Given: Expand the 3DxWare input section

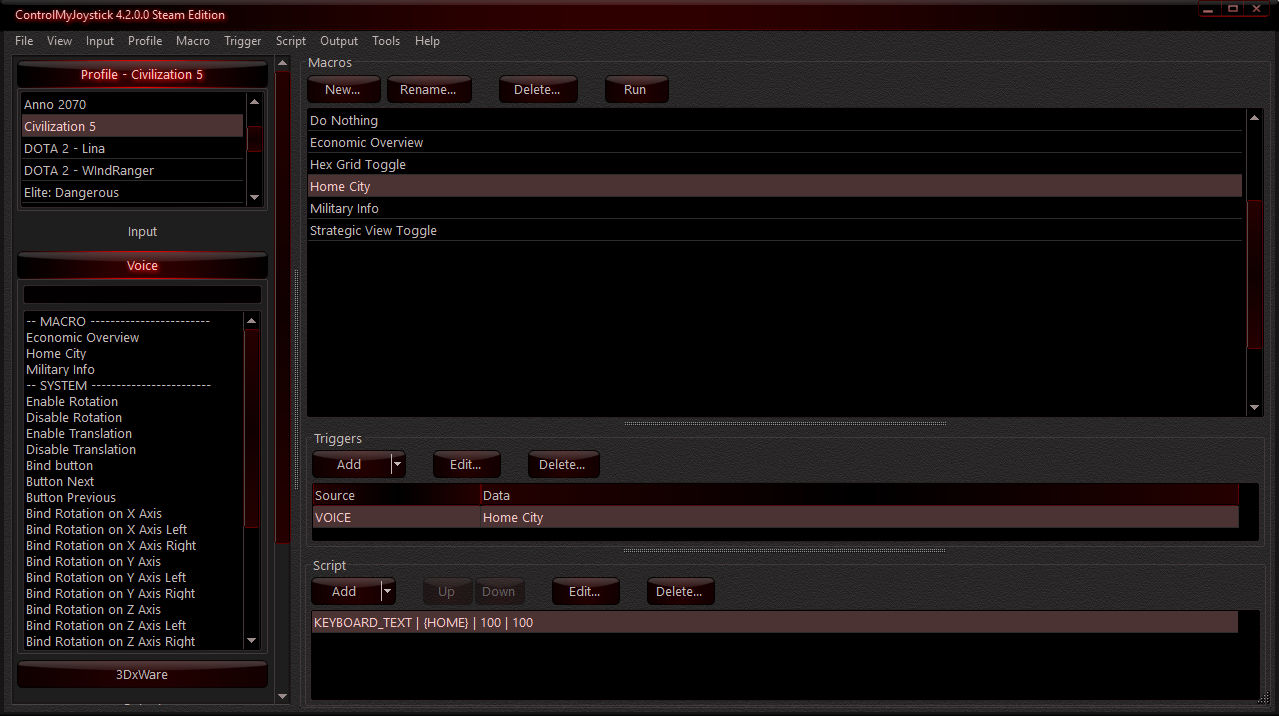Looking at the screenshot, I should point(142,675).
